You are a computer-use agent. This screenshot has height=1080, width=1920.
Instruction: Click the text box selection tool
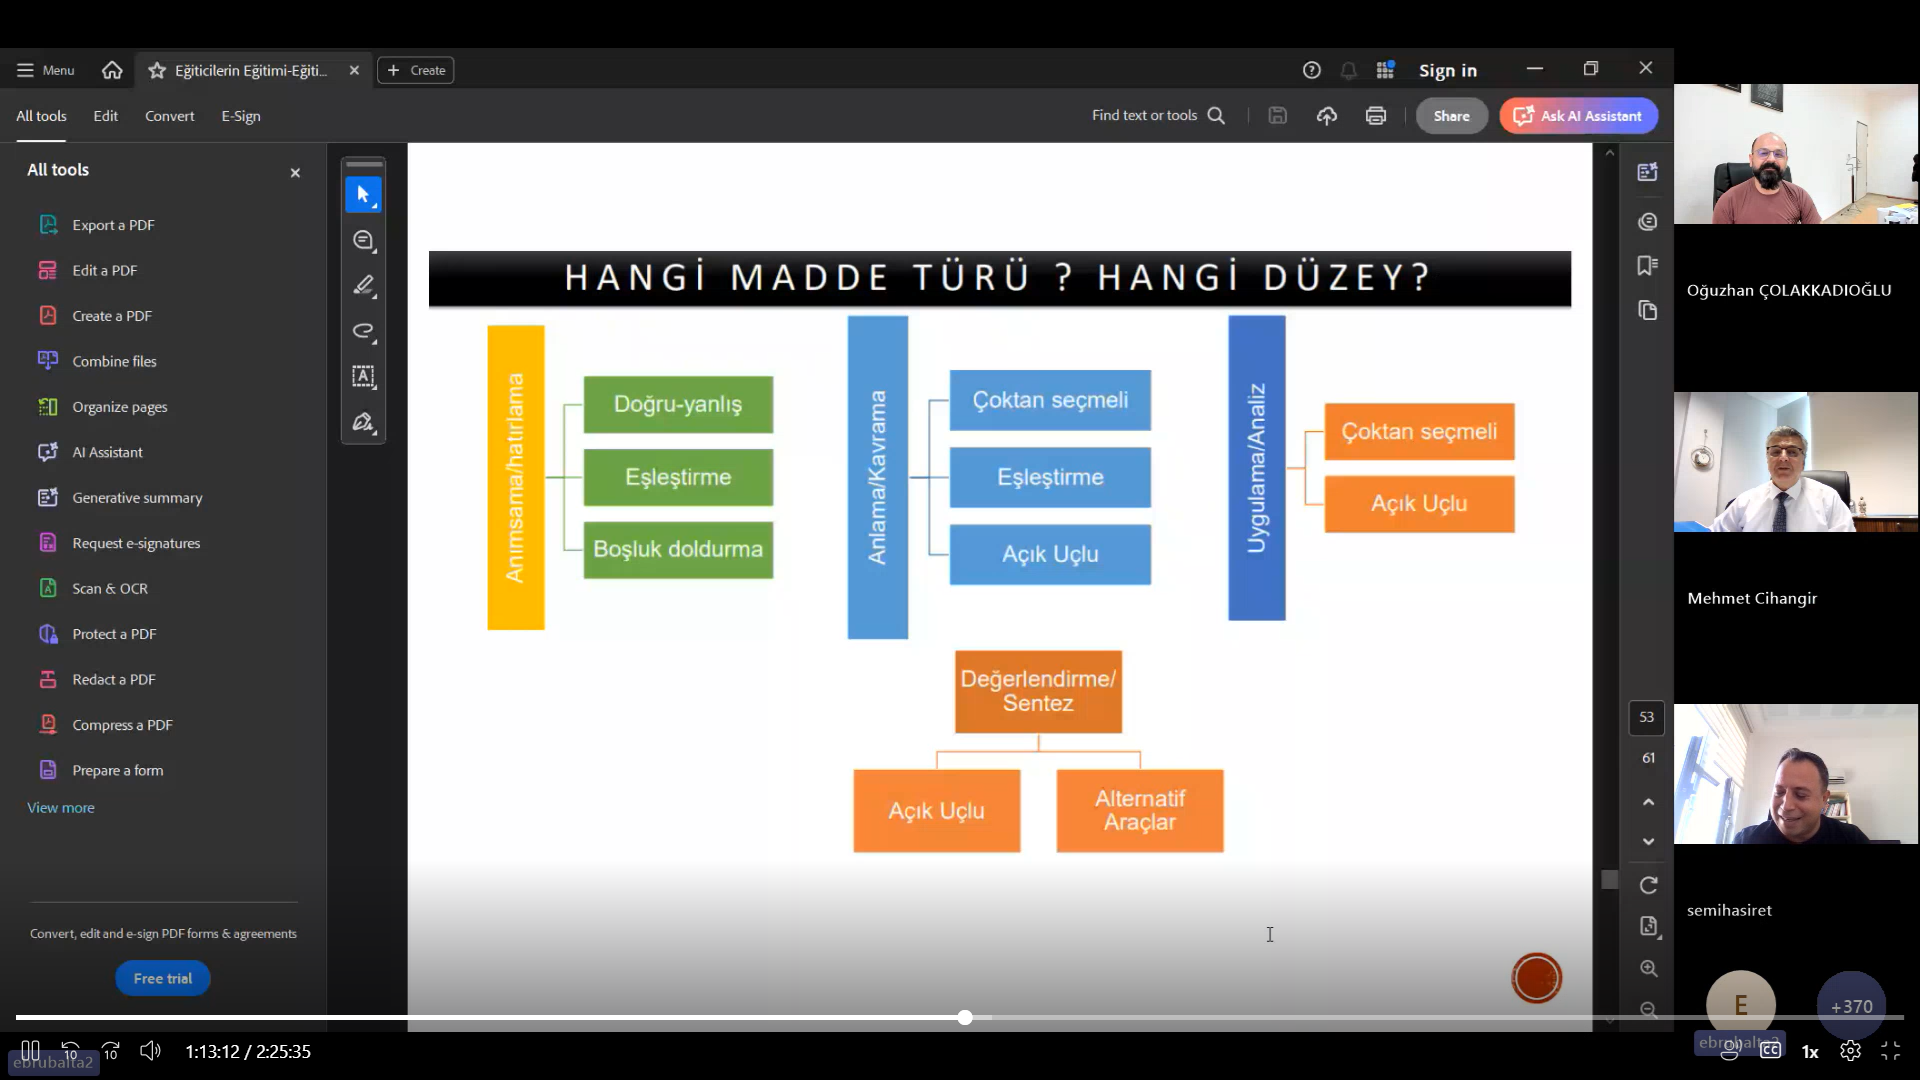click(x=363, y=377)
